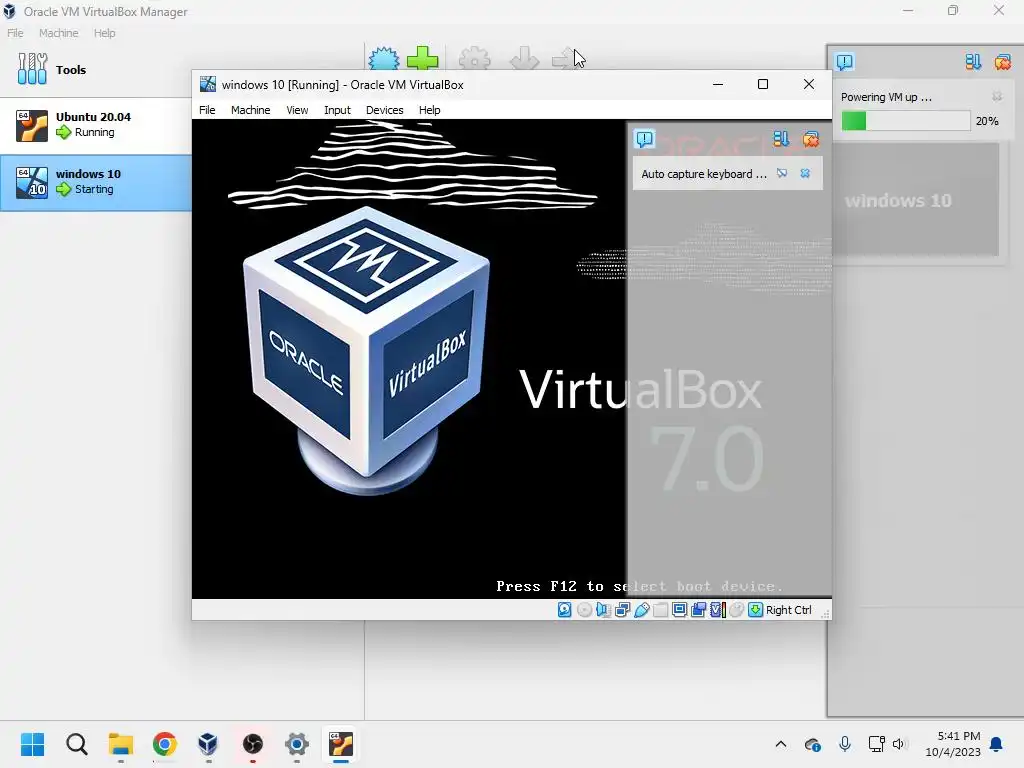Screen dimensions: 1024x768
Task: Open File menu in VM window
Action: click(x=207, y=110)
